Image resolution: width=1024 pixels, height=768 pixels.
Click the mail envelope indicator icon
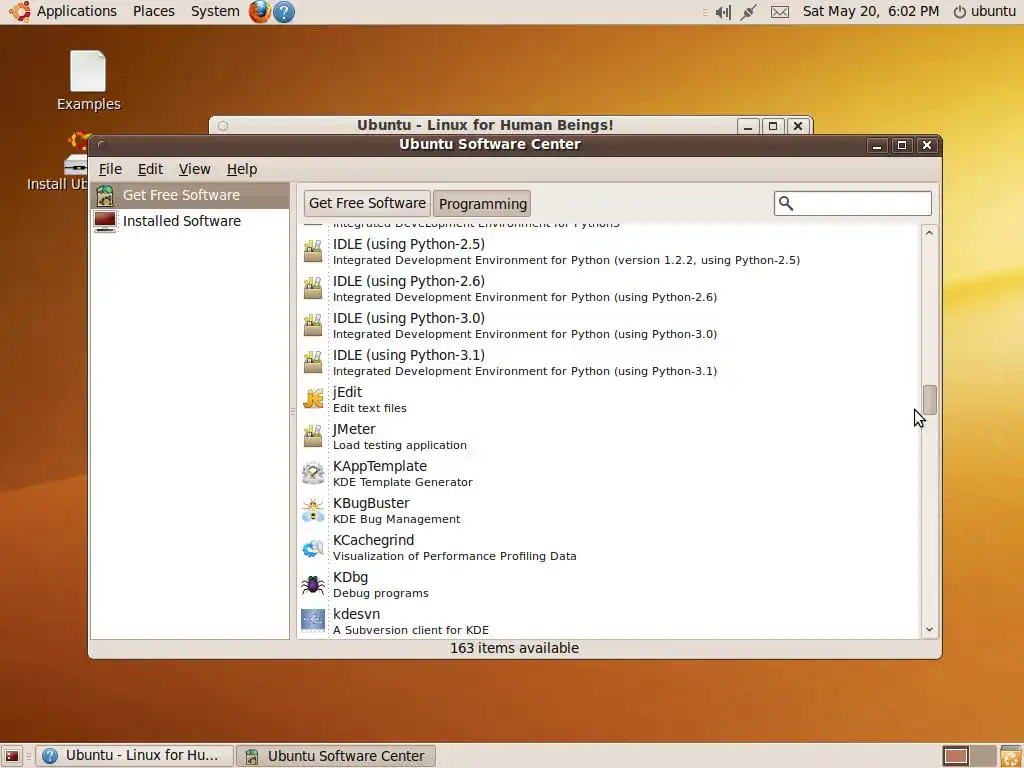tap(780, 12)
